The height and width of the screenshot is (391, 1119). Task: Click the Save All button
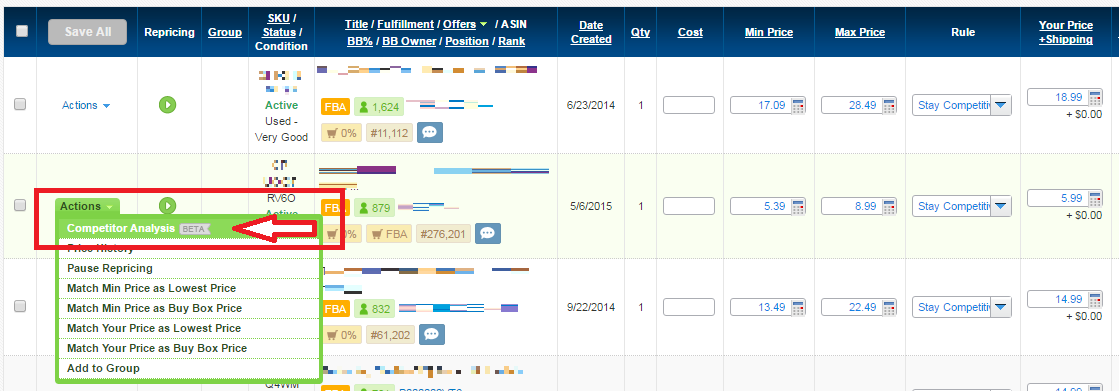coord(88,32)
